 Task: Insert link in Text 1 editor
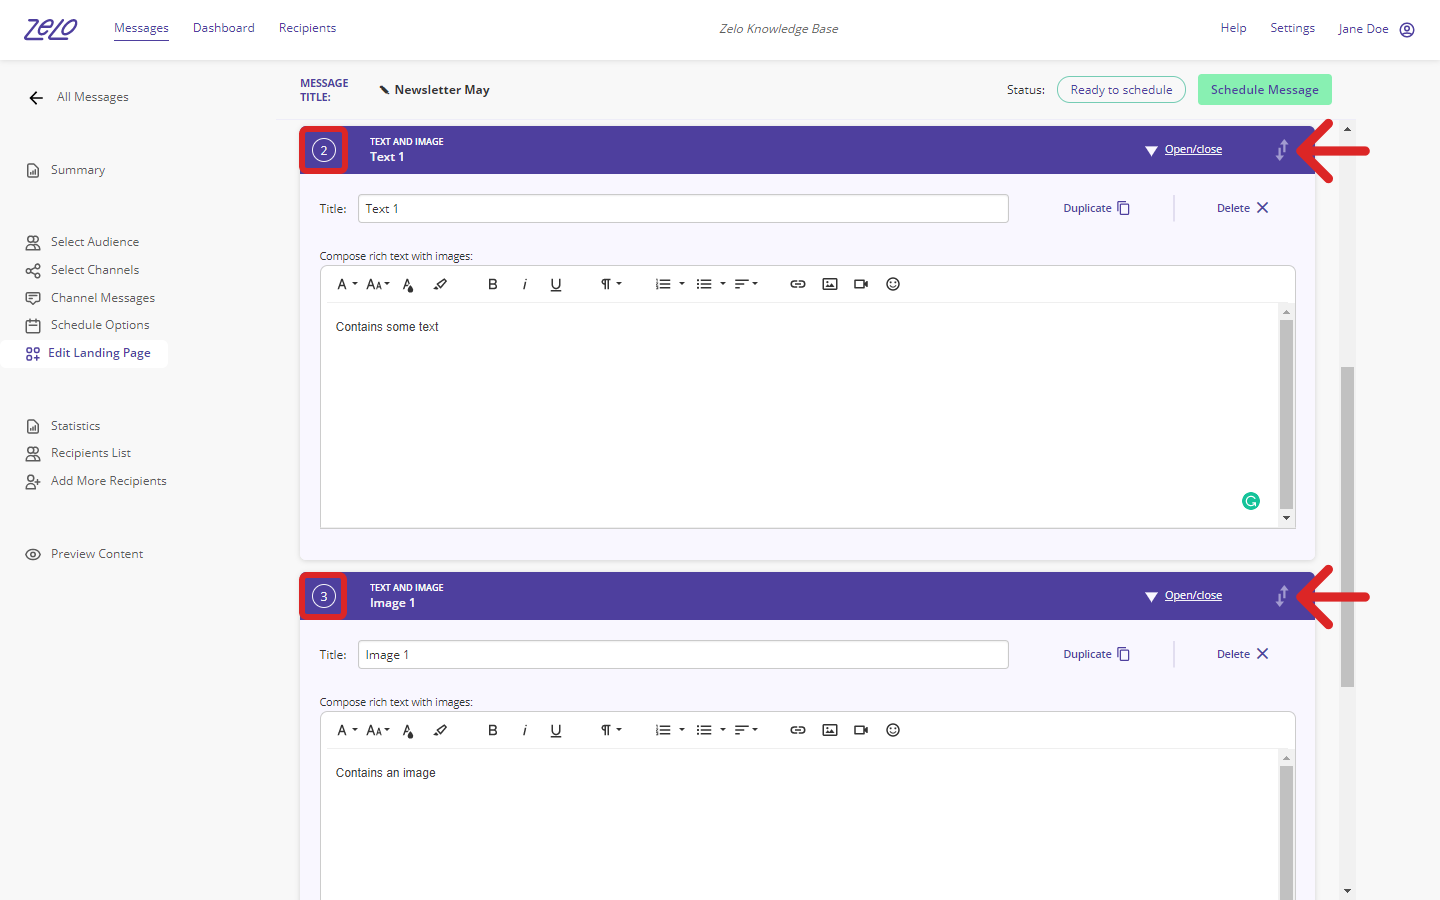pyautogui.click(x=798, y=284)
